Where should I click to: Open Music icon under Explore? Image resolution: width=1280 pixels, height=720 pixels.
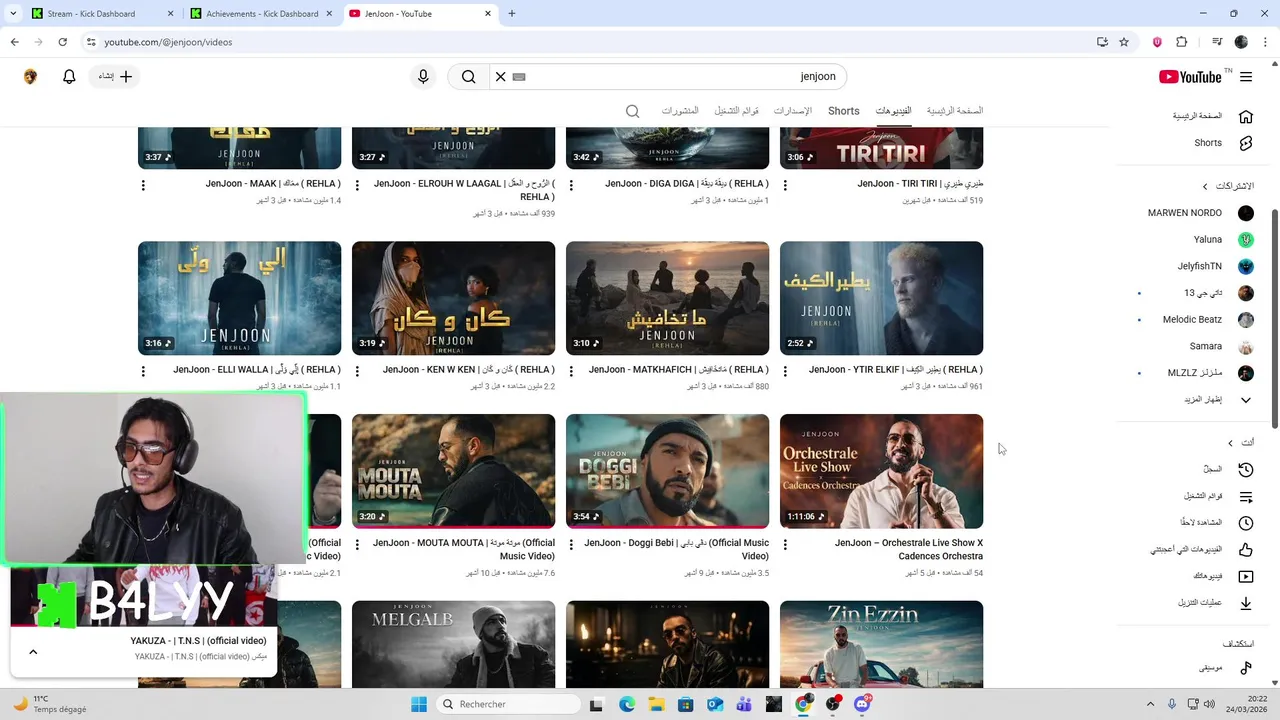pyautogui.click(x=1246, y=667)
